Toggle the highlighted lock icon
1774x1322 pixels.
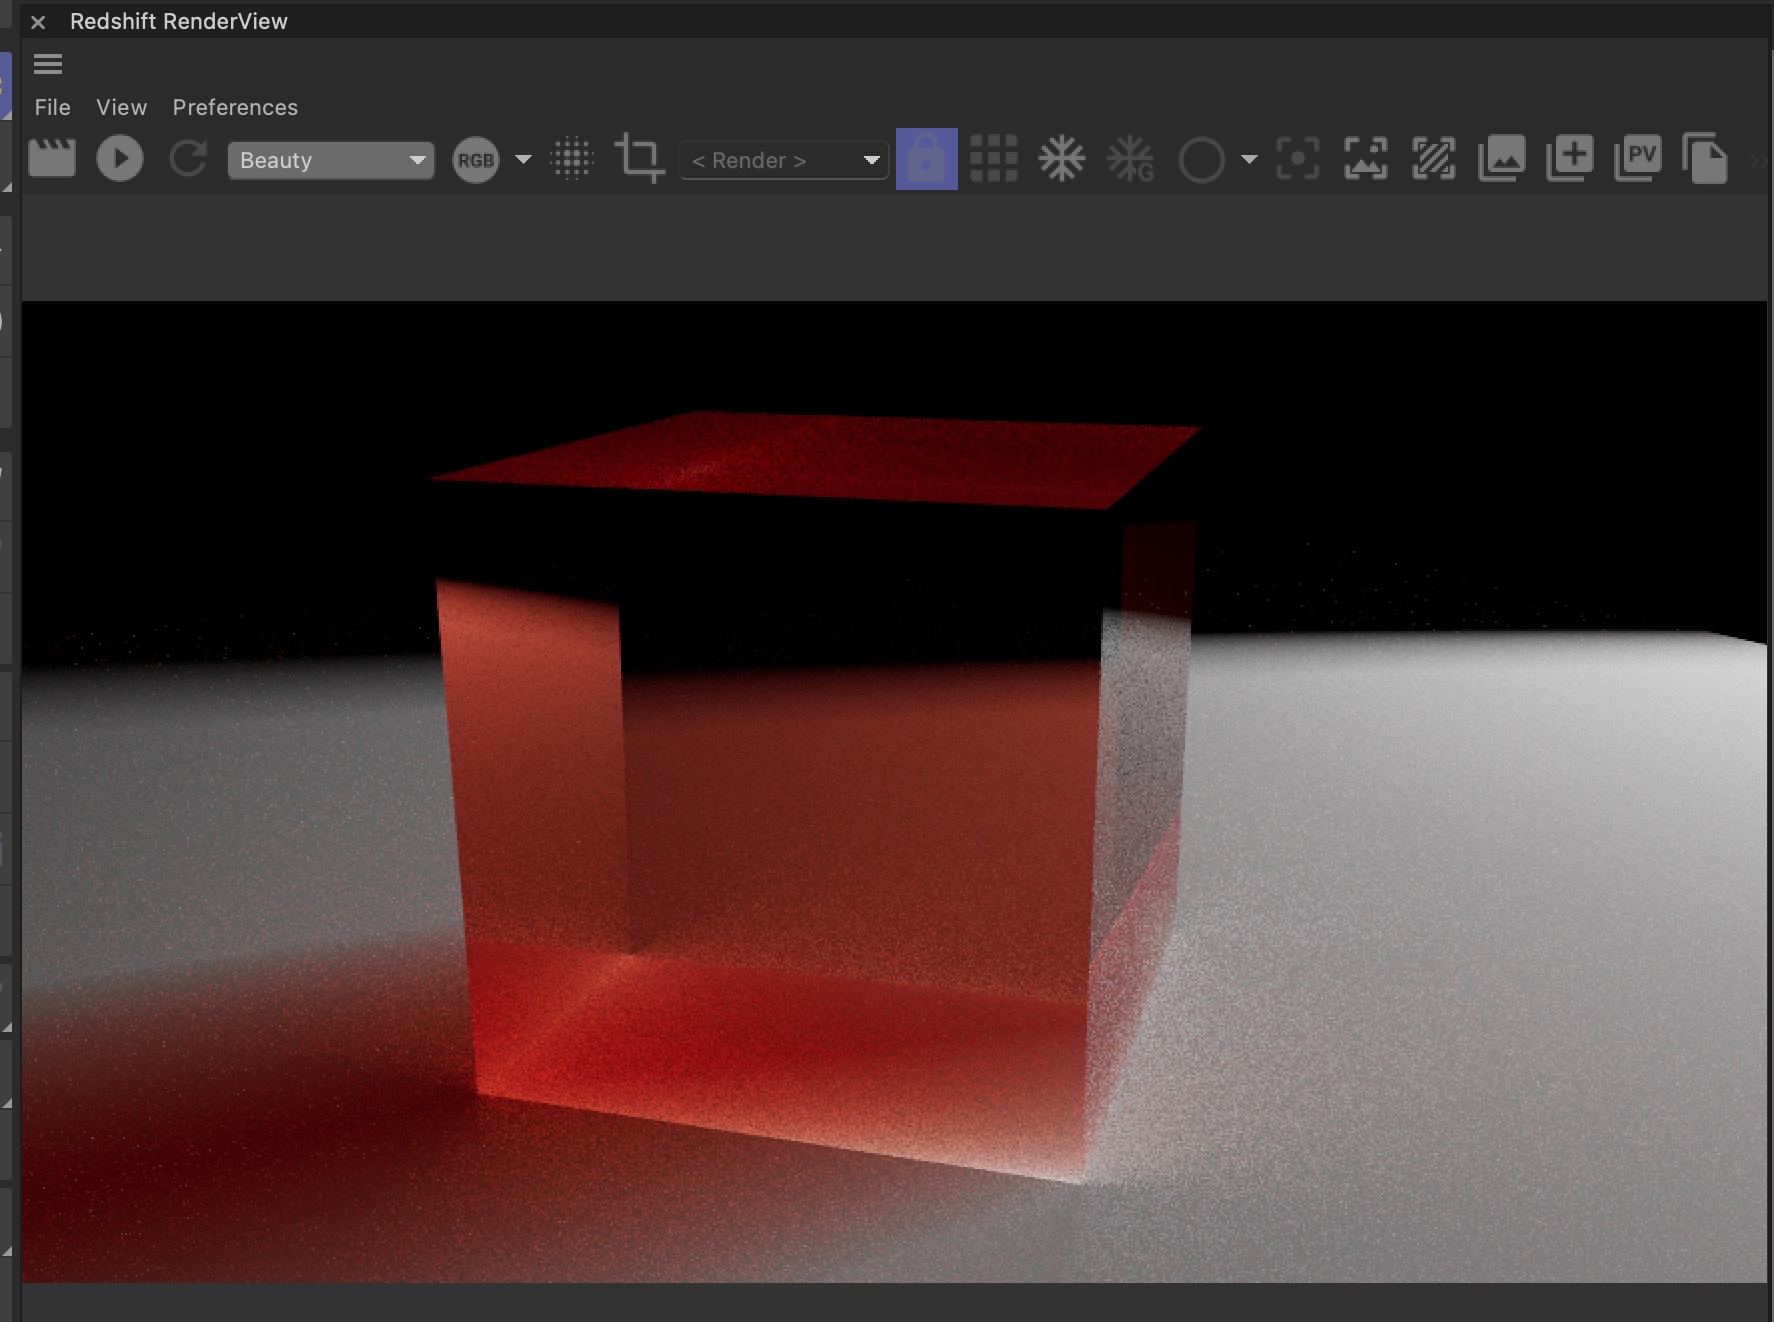pos(926,159)
